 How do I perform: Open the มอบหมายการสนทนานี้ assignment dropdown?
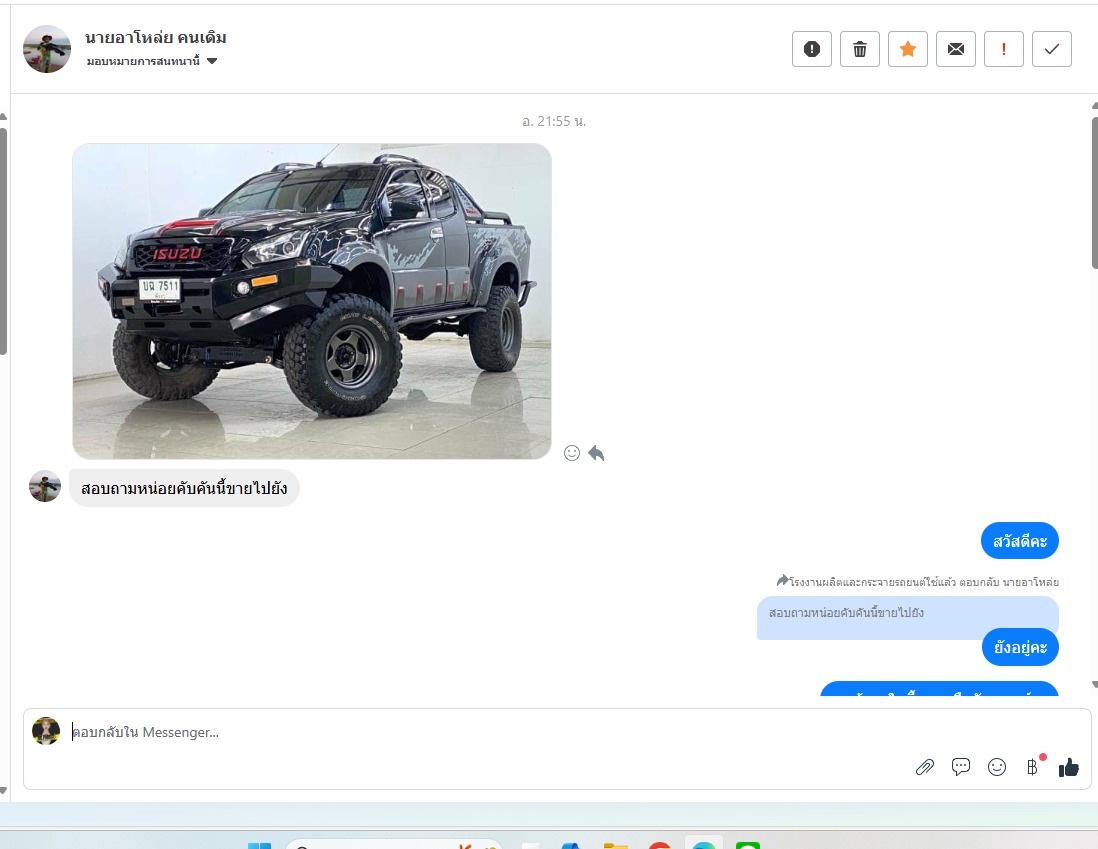[x=152, y=61]
